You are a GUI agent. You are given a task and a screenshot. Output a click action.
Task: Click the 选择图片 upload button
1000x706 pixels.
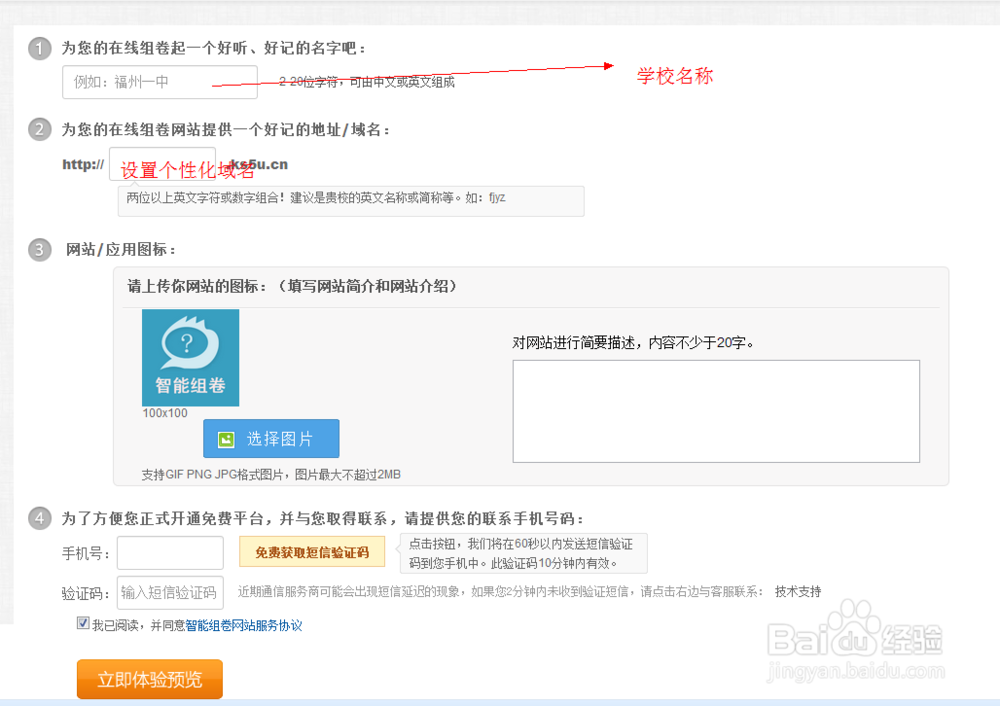tap(270, 438)
